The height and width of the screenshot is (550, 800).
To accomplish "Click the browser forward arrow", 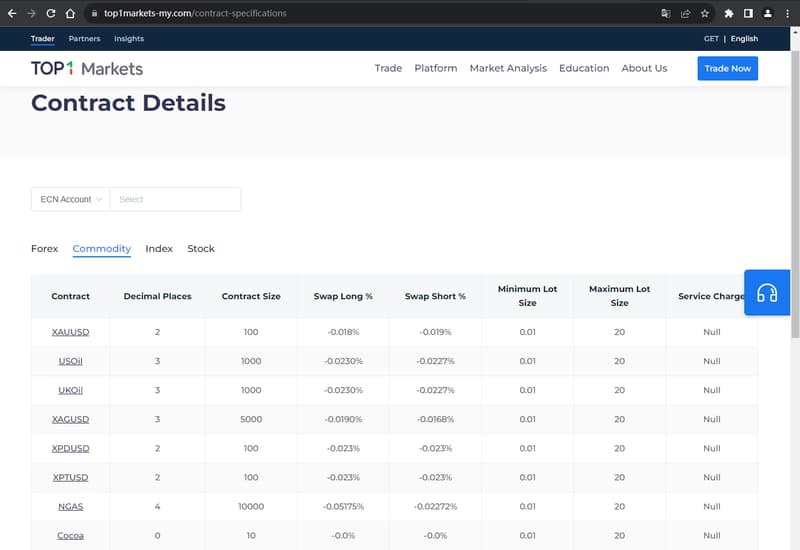I will coord(31,13).
